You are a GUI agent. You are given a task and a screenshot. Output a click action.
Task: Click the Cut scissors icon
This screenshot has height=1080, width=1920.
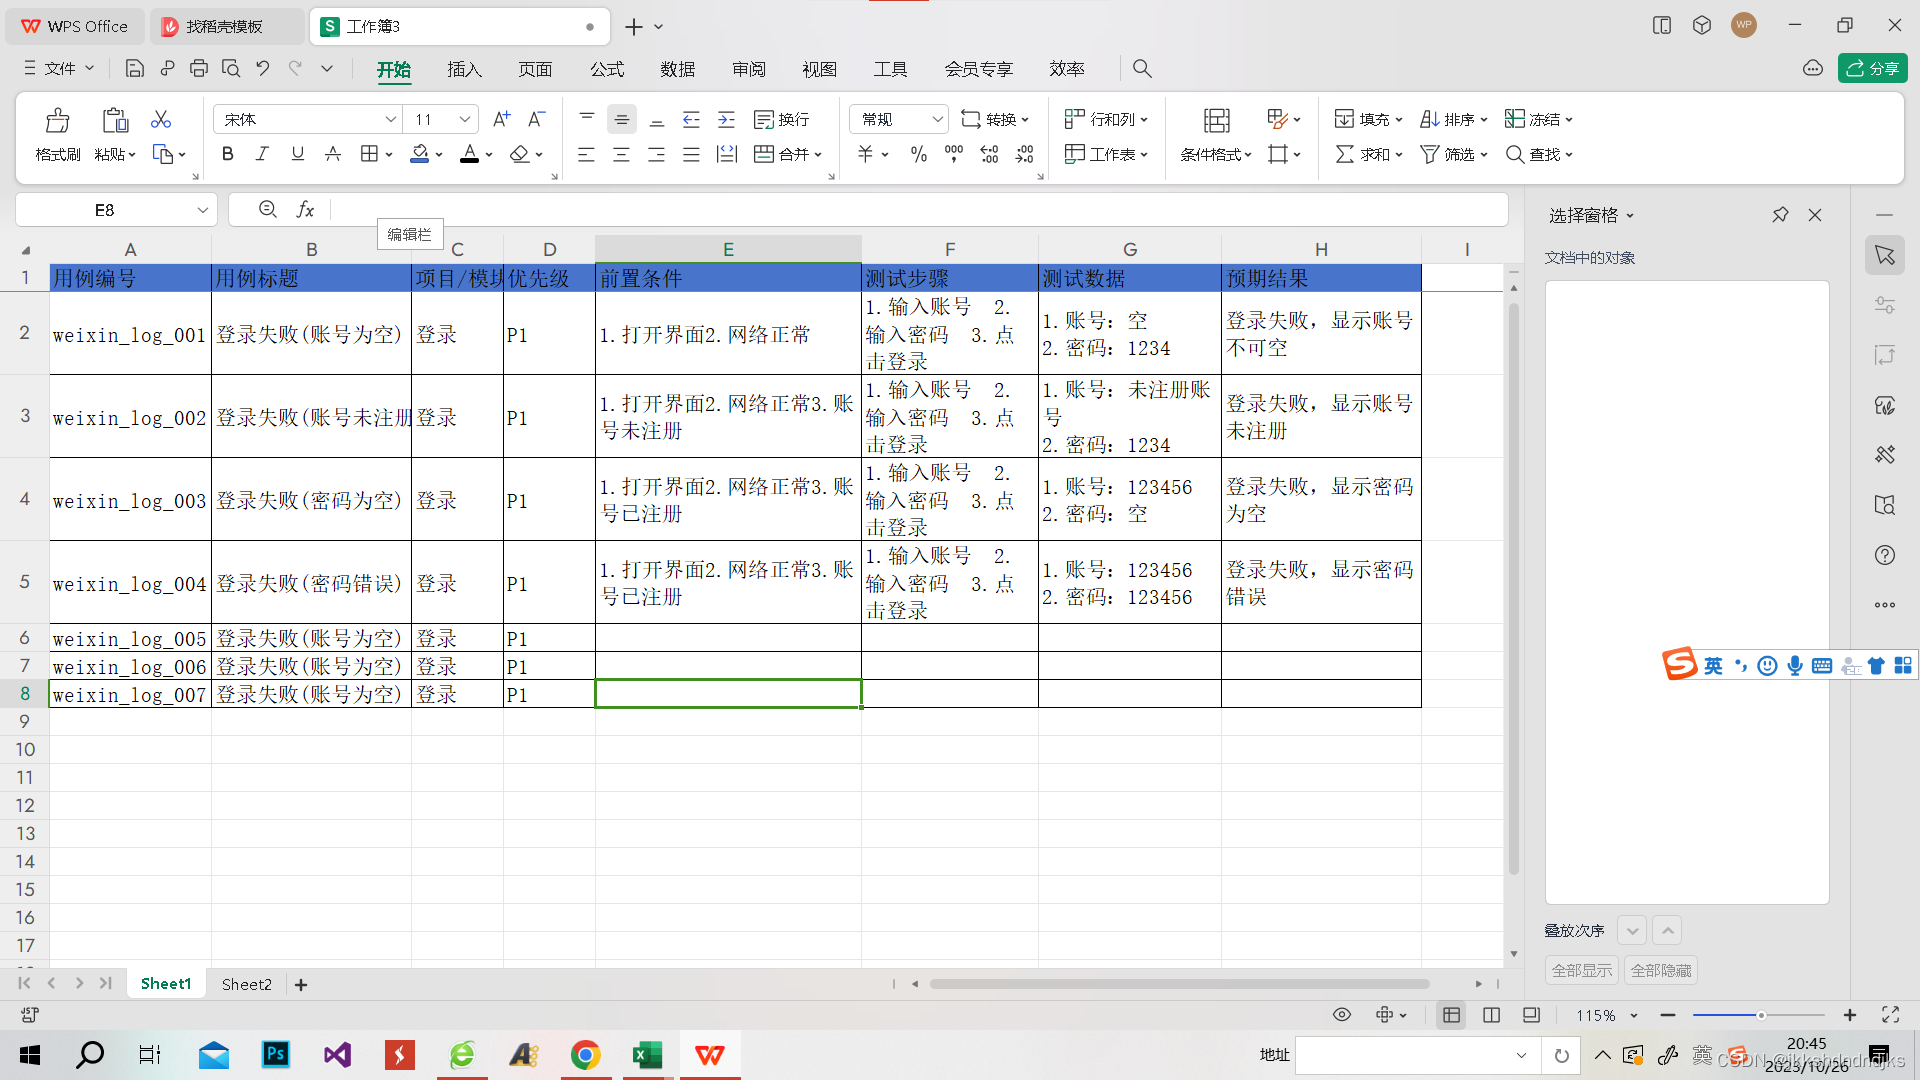[x=160, y=119]
